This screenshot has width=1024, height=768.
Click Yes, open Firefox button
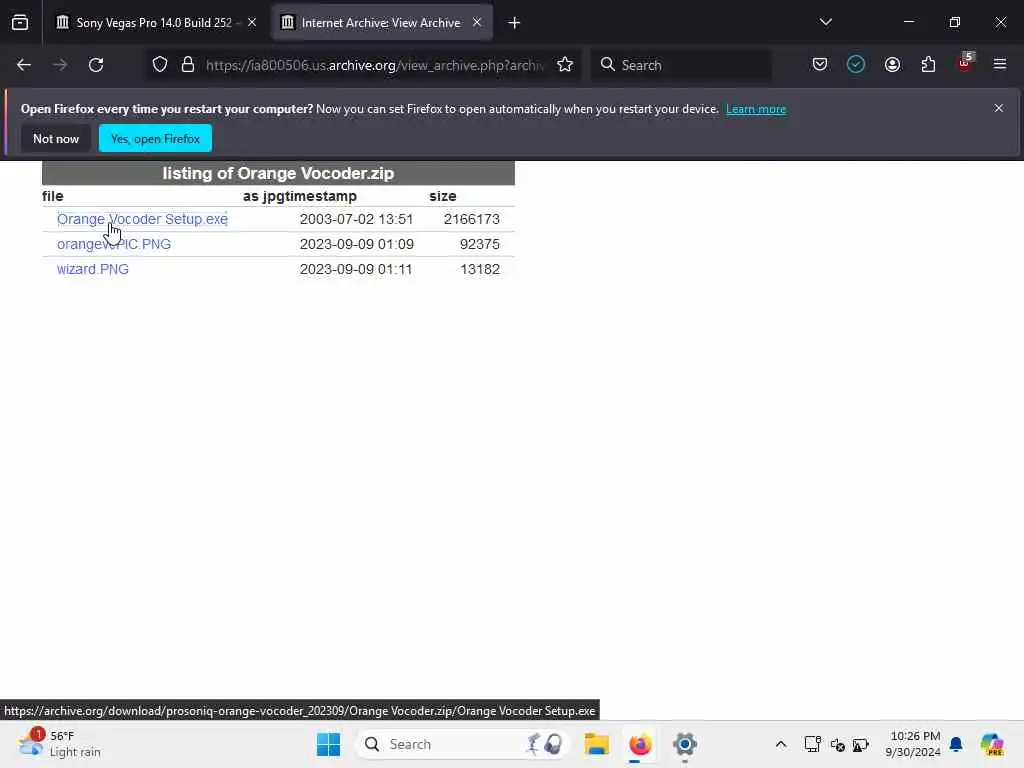[x=155, y=138]
